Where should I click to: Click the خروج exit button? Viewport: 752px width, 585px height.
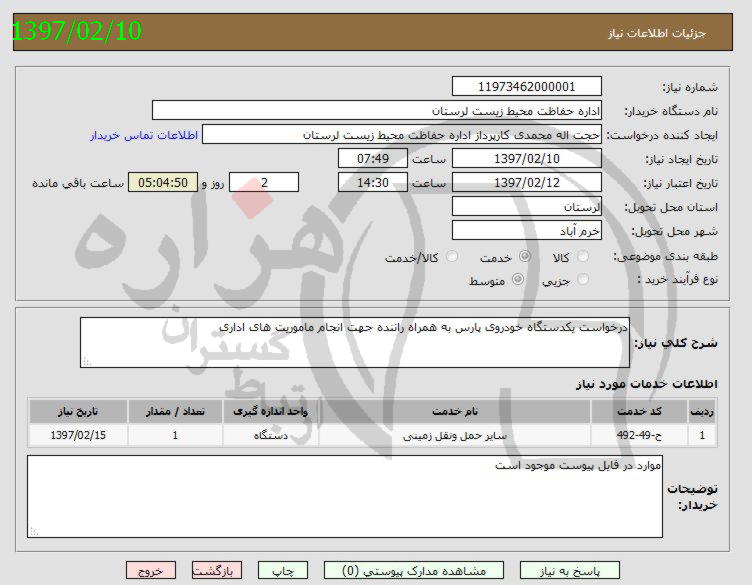151,571
